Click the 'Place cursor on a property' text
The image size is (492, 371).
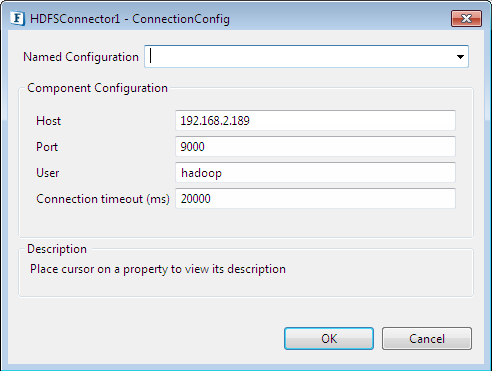(158, 269)
